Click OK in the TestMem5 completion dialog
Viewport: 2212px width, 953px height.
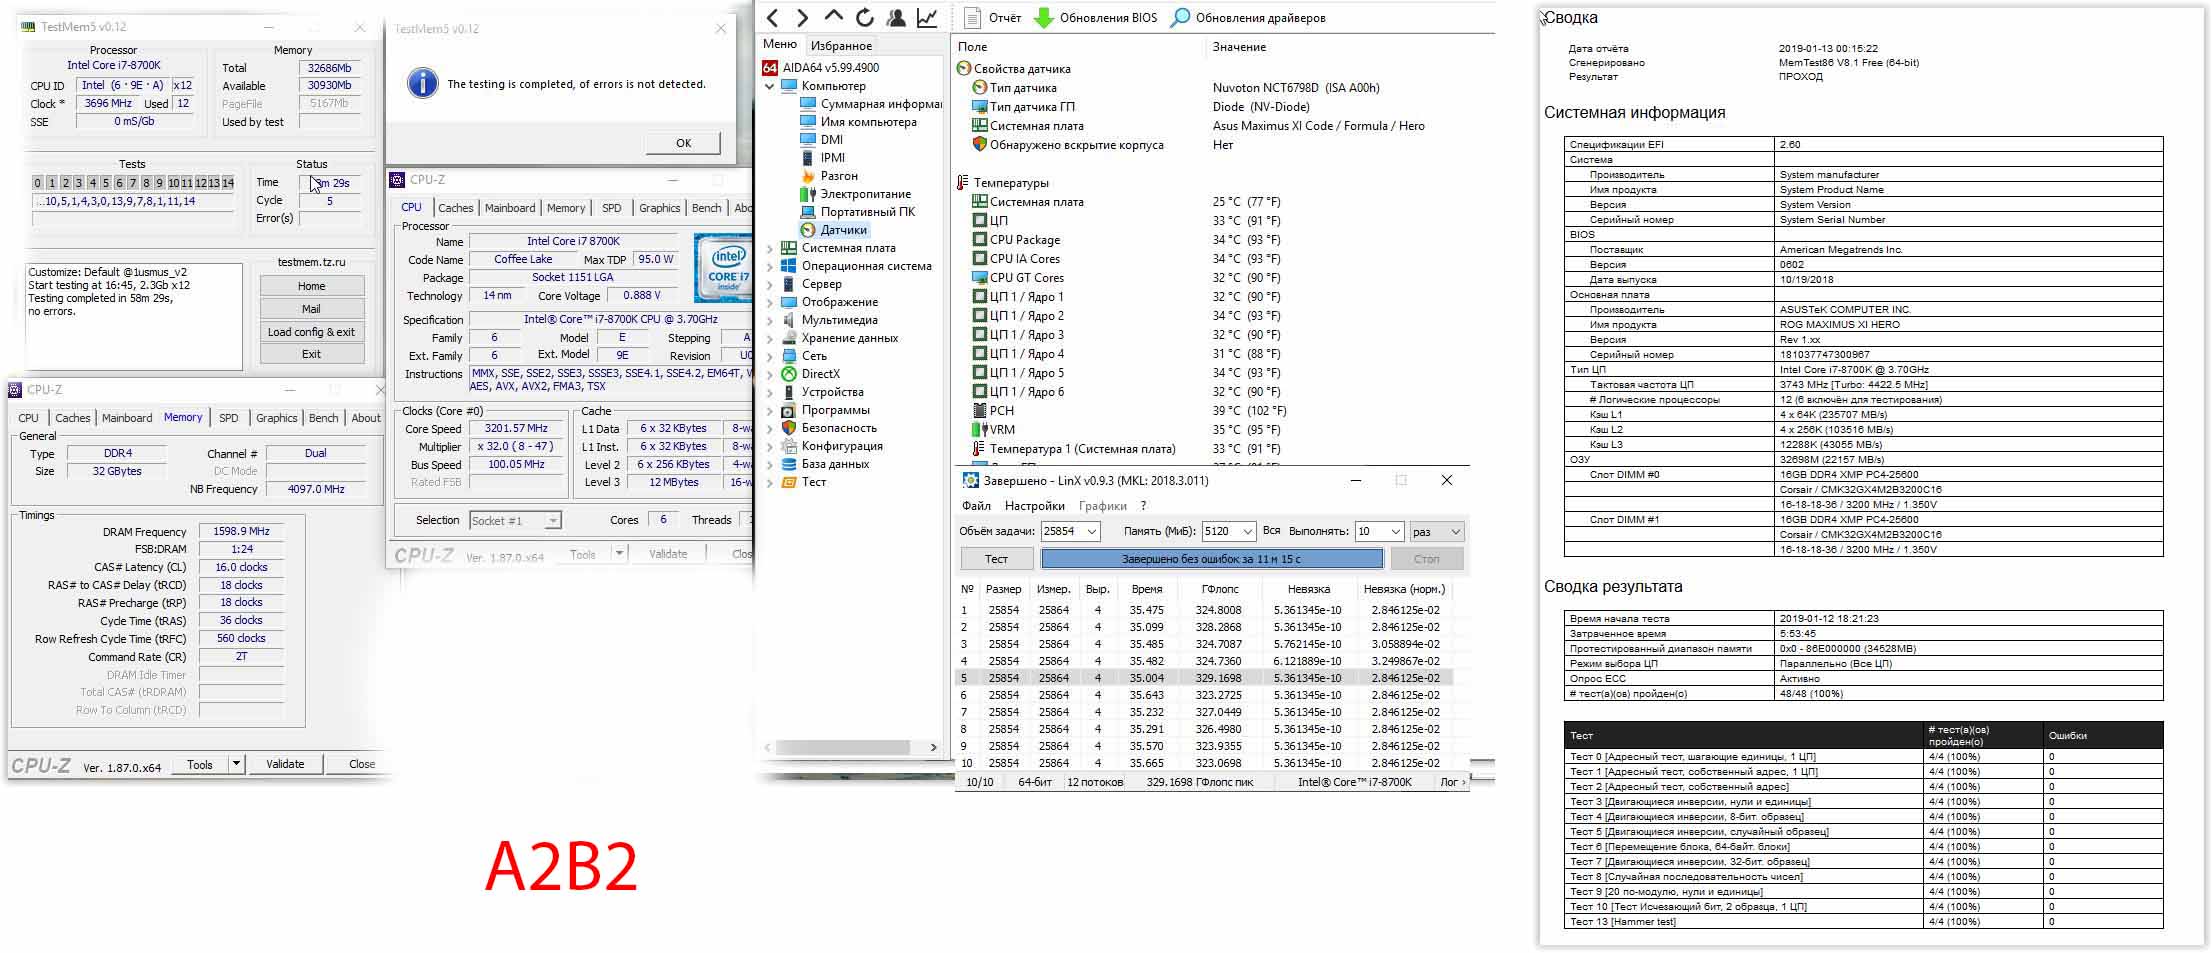pos(683,143)
